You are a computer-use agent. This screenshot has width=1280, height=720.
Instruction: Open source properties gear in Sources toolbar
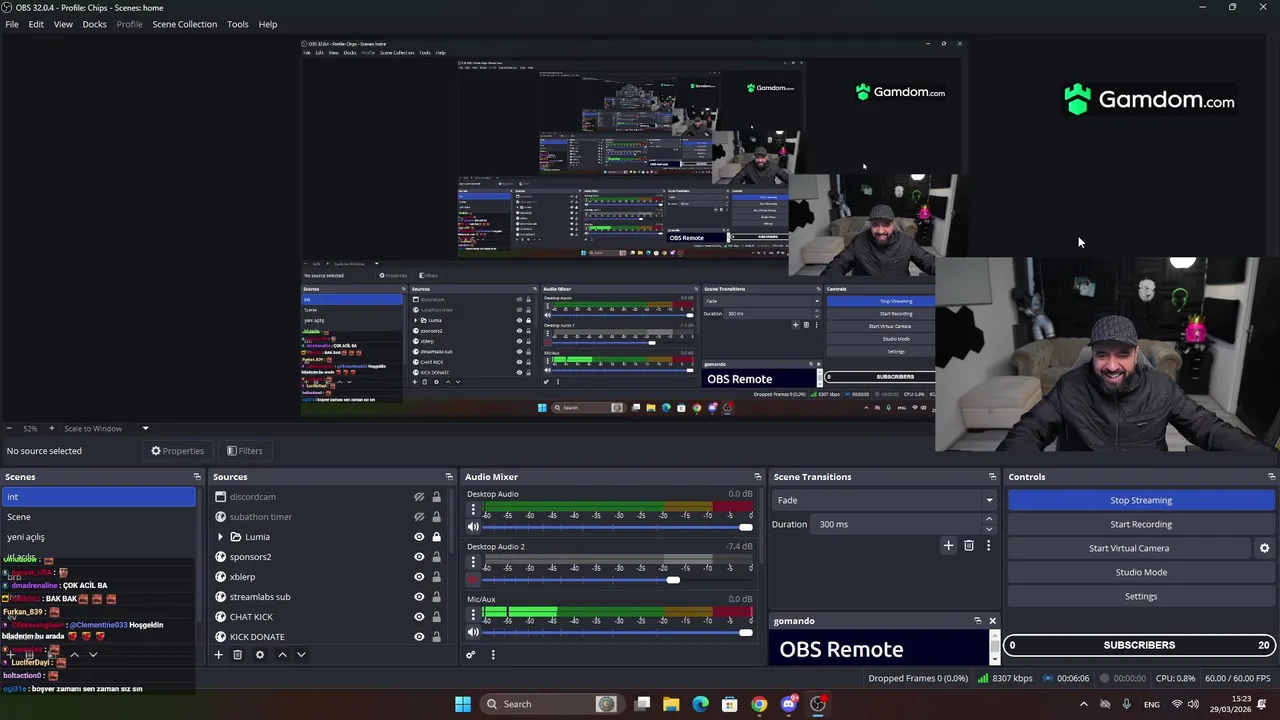(259, 655)
